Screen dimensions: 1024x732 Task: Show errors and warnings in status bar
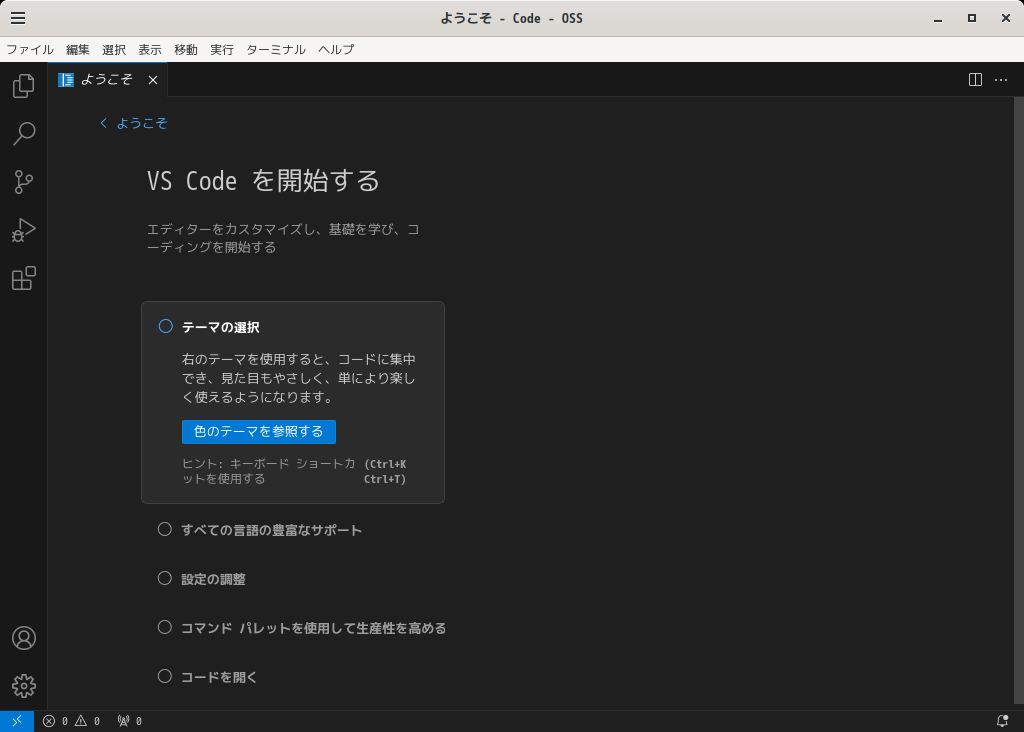[x=71, y=721]
